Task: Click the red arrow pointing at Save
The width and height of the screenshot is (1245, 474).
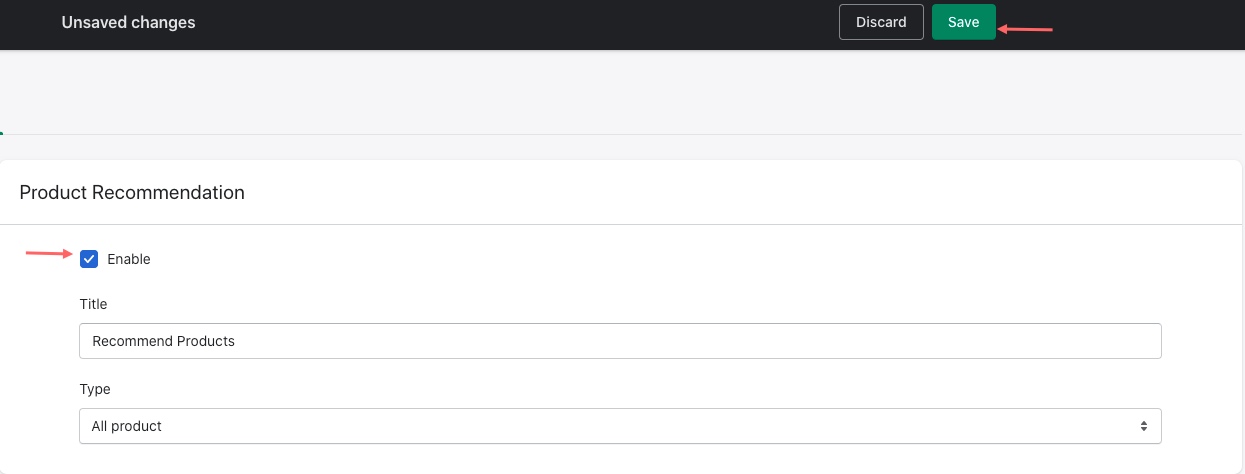Action: 1027,29
